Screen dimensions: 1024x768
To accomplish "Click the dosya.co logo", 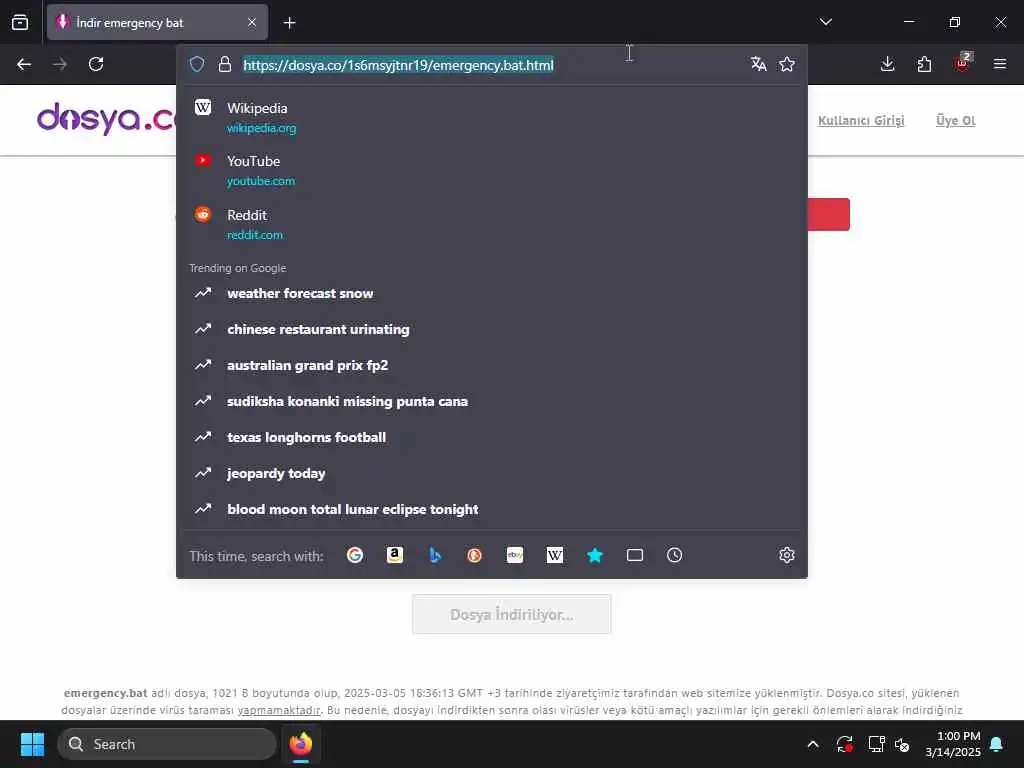I will (106, 118).
